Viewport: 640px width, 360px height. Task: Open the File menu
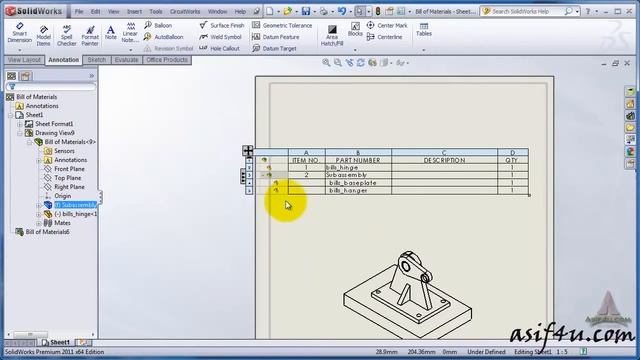(x=79, y=11)
